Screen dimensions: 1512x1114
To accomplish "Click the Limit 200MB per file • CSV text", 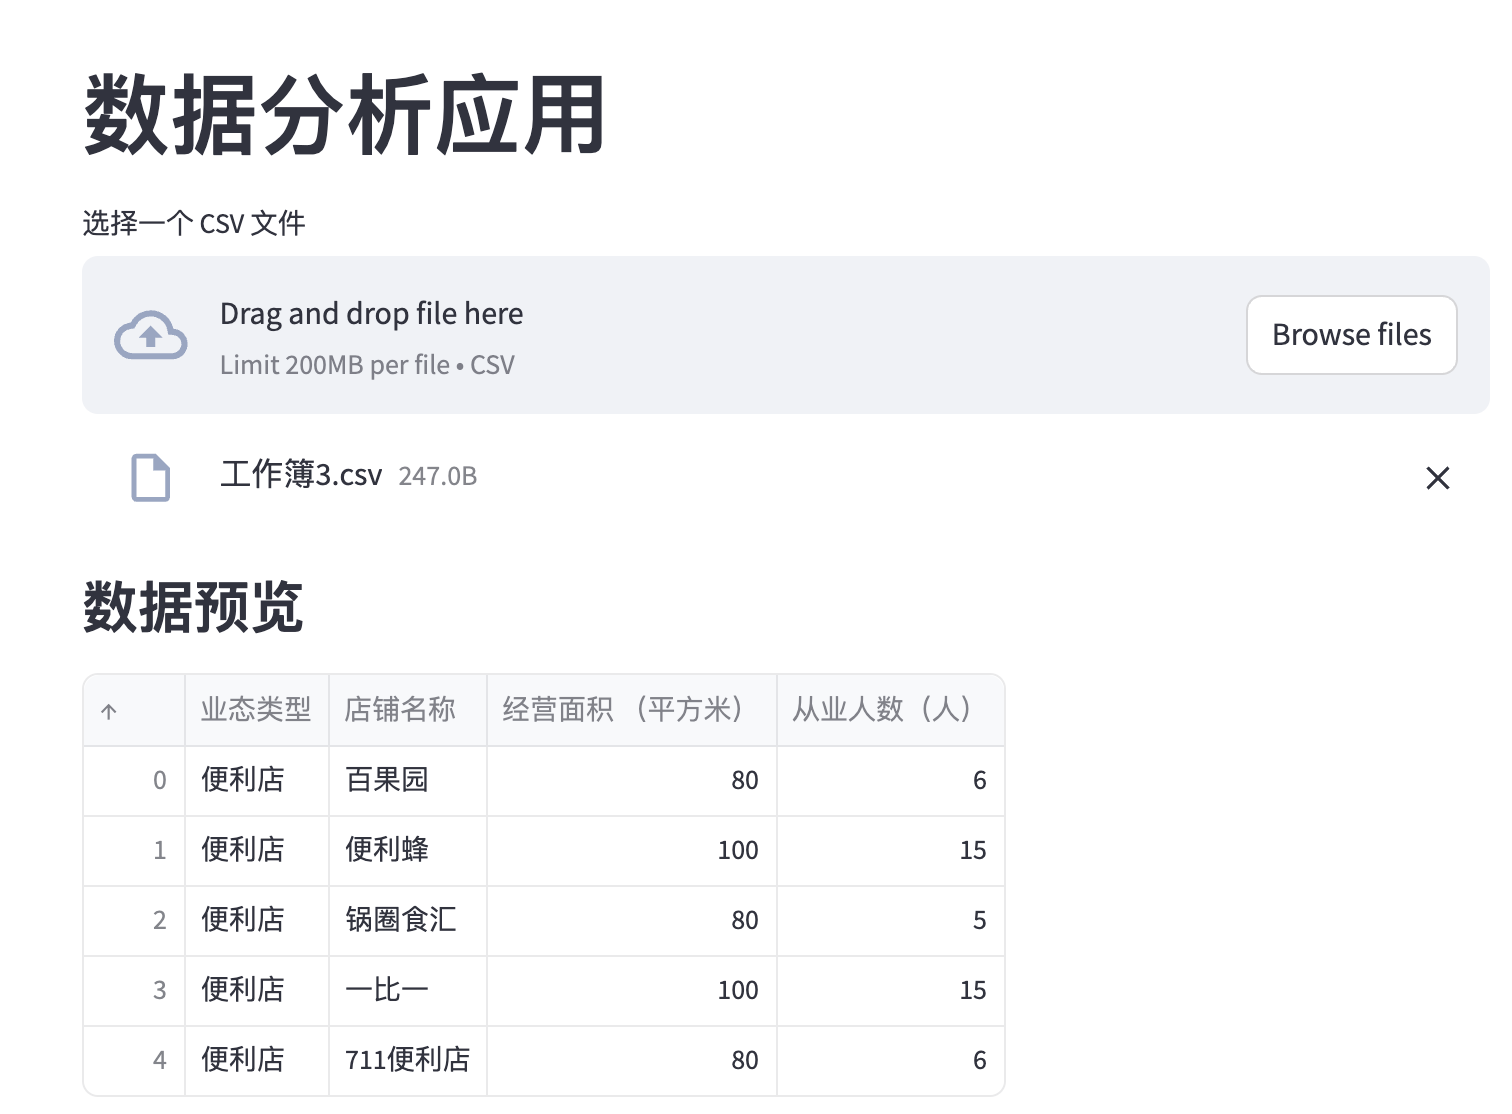I will (x=367, y=365).
